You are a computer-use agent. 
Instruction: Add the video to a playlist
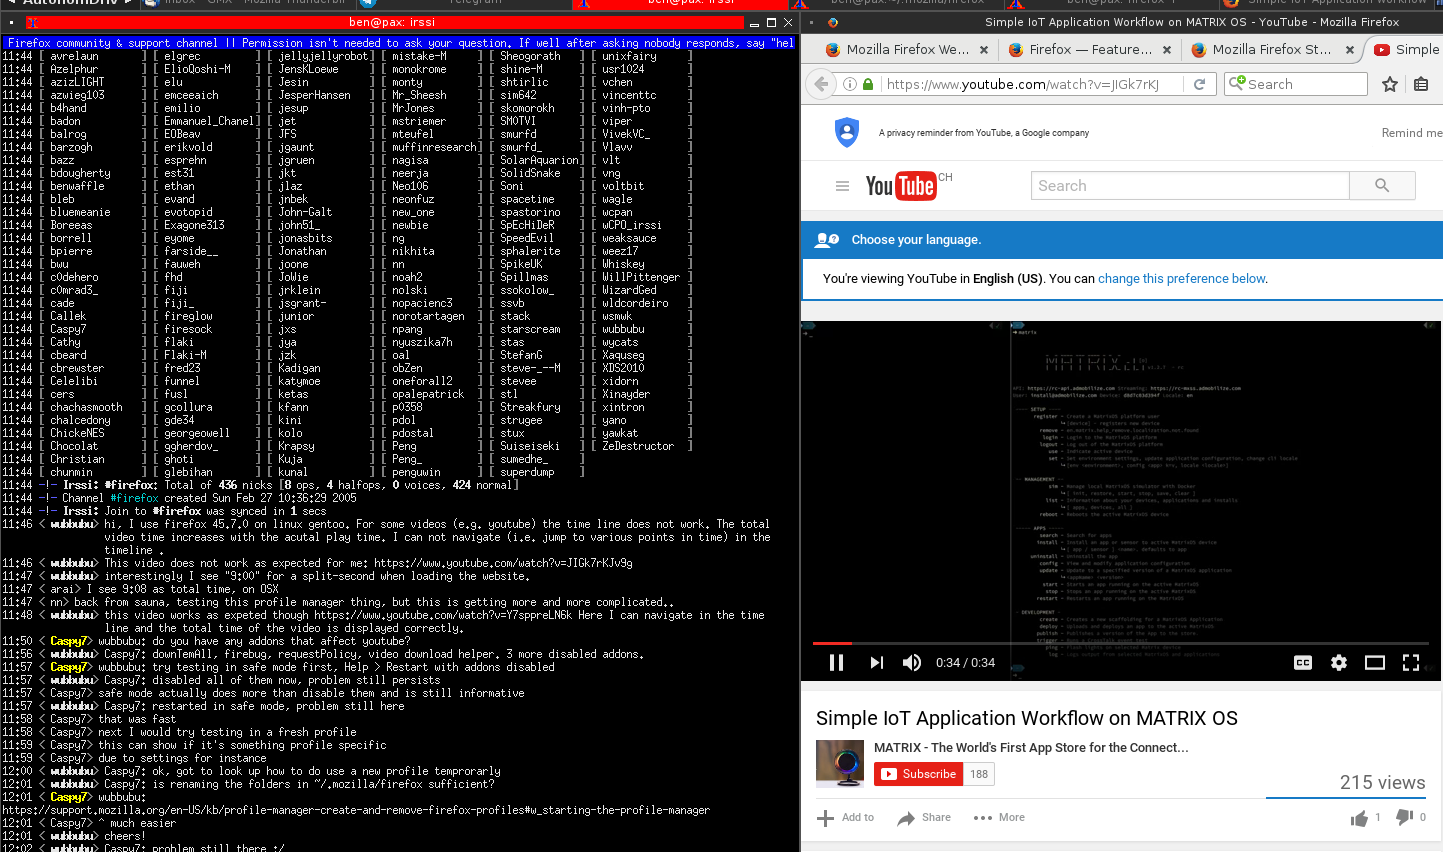[846, 818]
